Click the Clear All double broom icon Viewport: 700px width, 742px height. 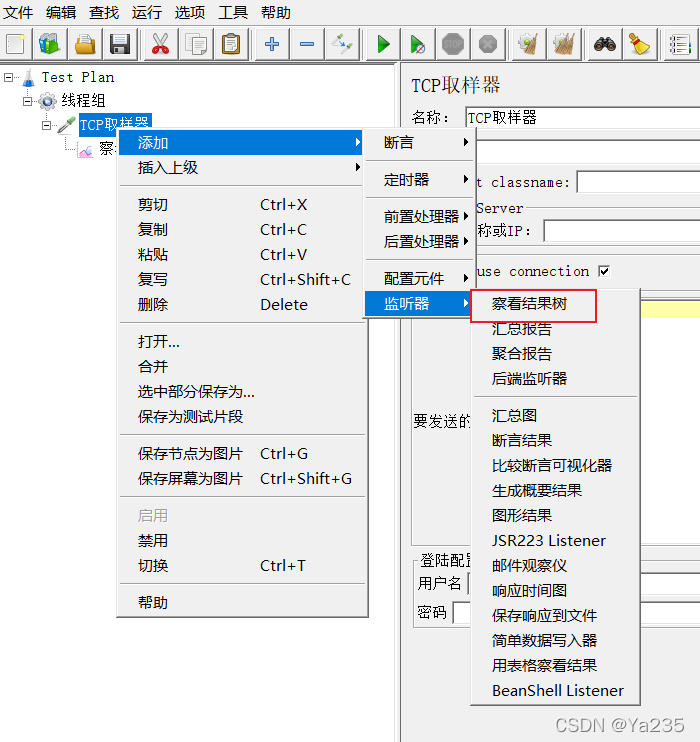click(x=564, y=44)
